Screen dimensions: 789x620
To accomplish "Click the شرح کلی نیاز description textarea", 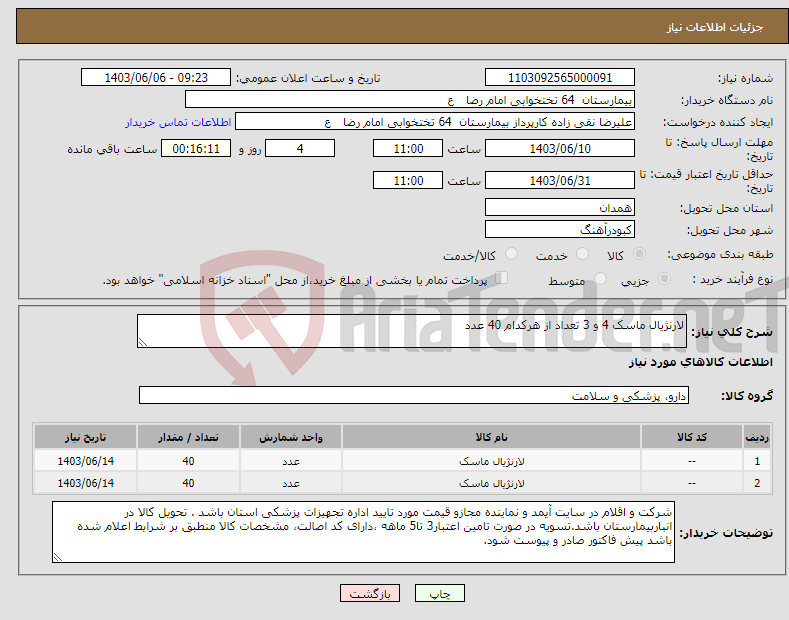I will (412, 331).
